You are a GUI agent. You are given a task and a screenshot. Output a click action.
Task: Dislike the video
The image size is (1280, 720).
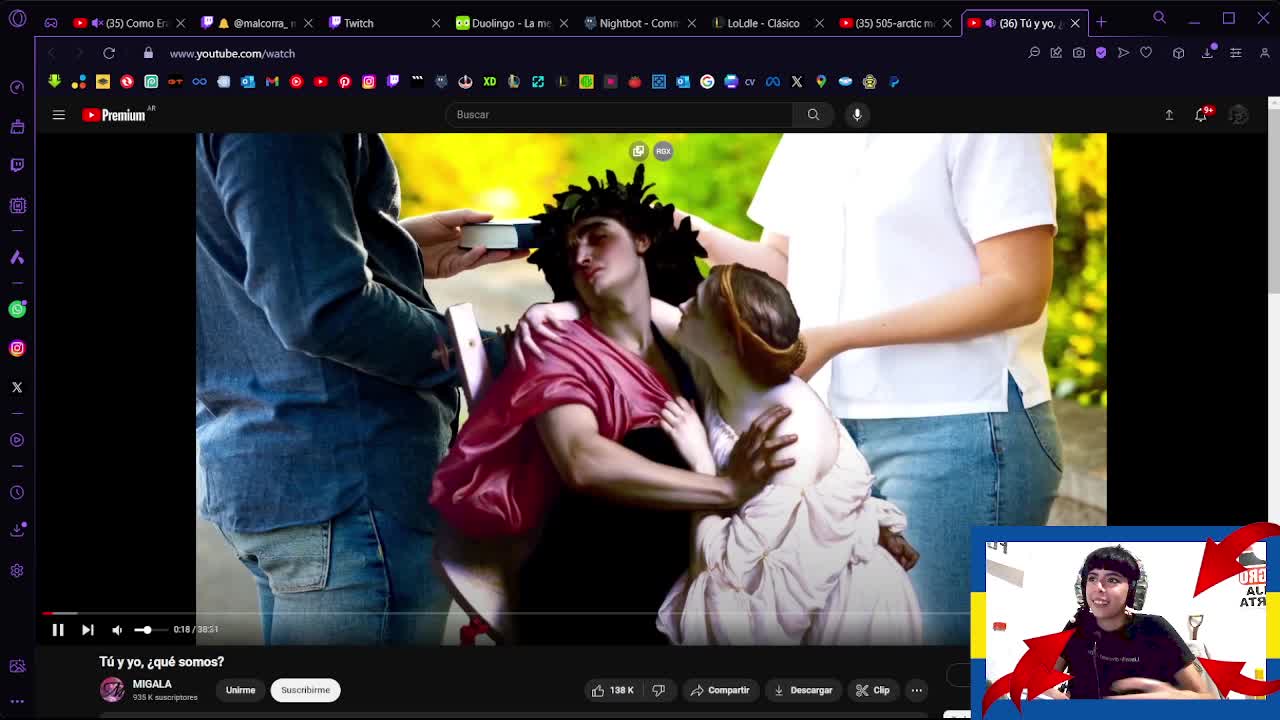tap(659, 690)
